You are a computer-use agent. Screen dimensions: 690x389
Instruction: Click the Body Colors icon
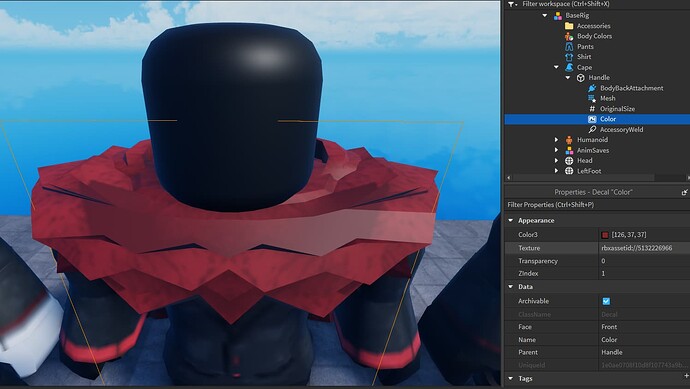(x=569, y=36)
